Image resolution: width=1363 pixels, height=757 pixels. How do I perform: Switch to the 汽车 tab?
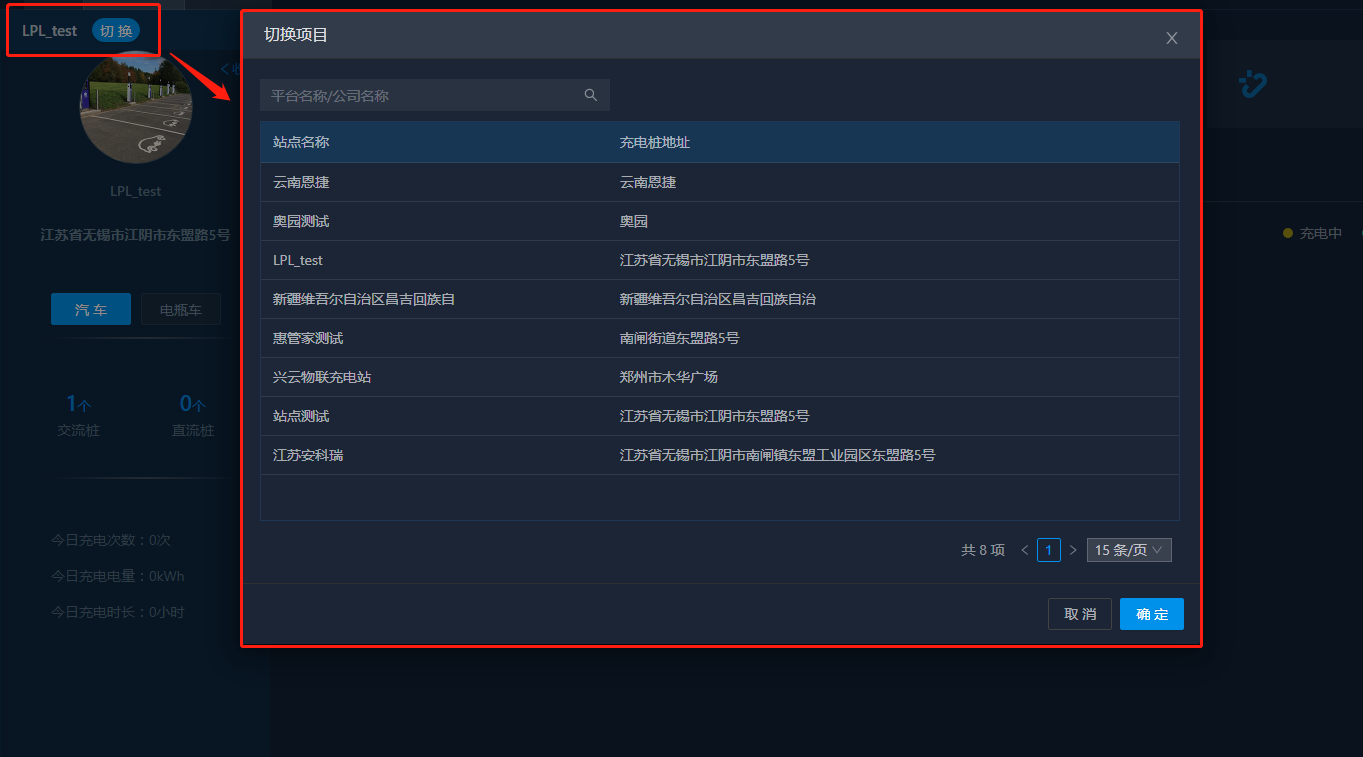91,310
